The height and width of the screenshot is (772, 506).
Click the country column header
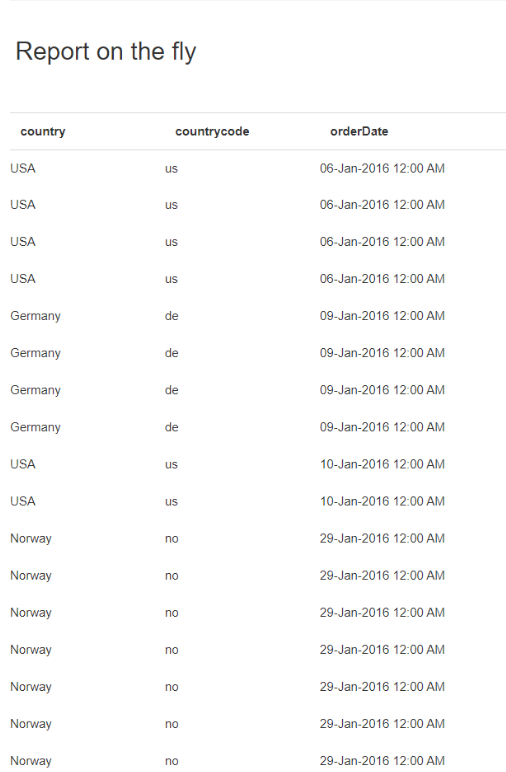[43, 131]
